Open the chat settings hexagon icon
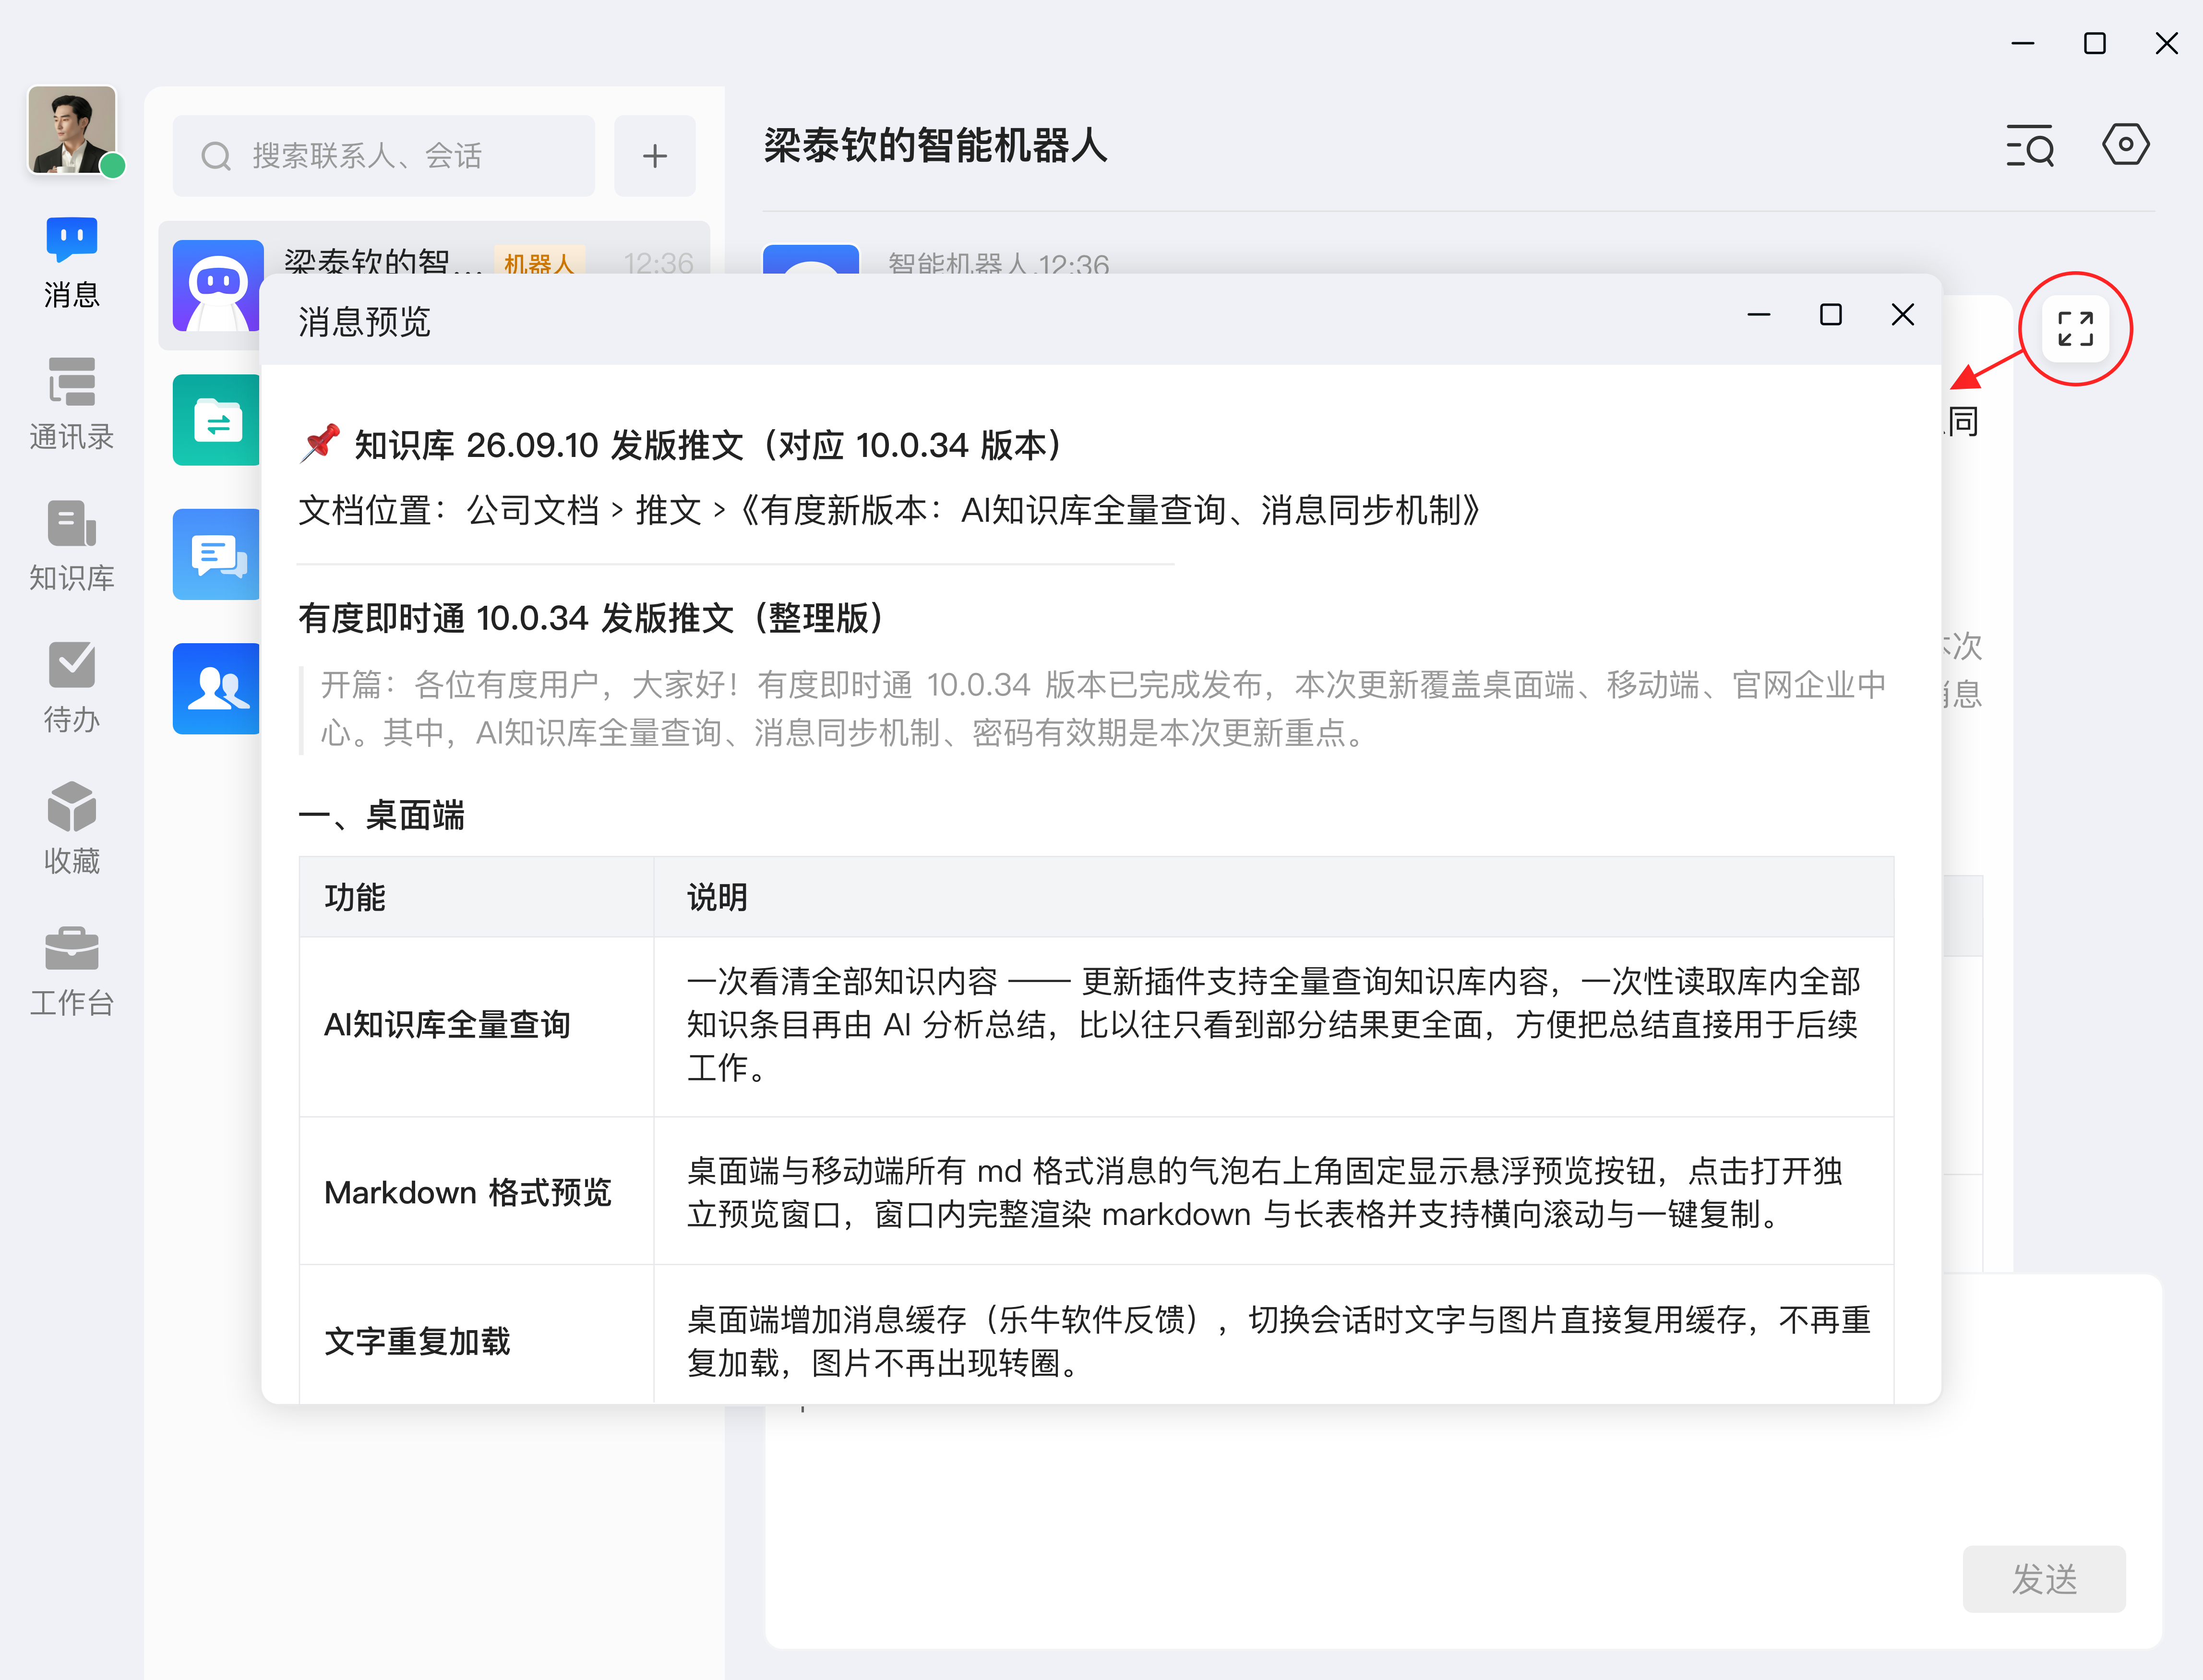Viewport: 2203px width, 1680px height. click(x=2126, y=145)
